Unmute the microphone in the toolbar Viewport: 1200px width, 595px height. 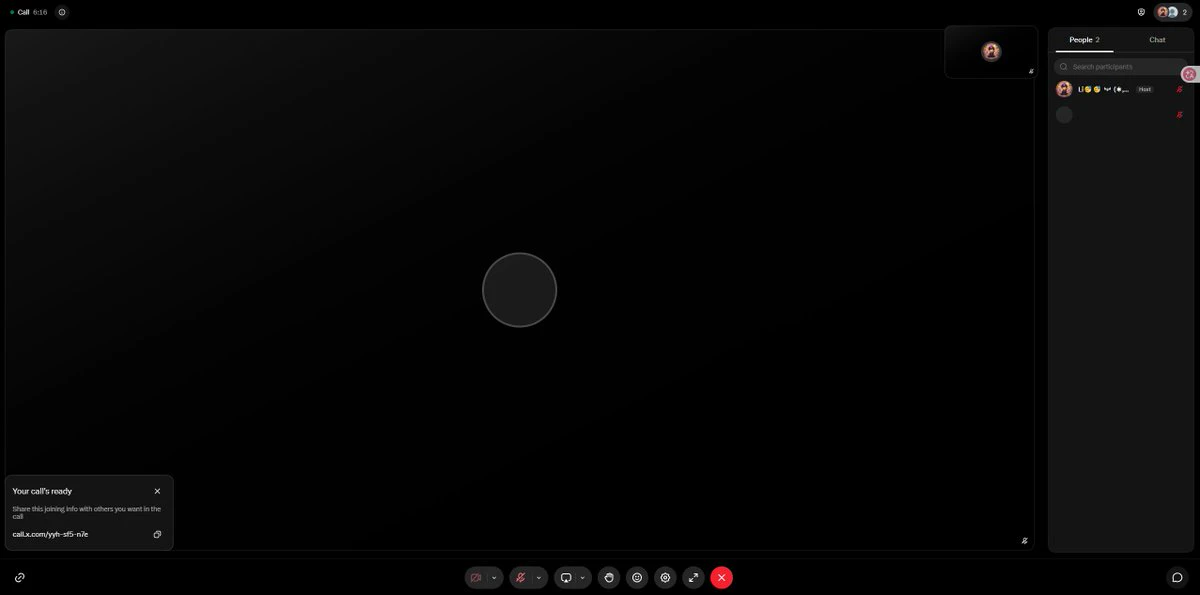pyautogui.click(x=520, y=578)
